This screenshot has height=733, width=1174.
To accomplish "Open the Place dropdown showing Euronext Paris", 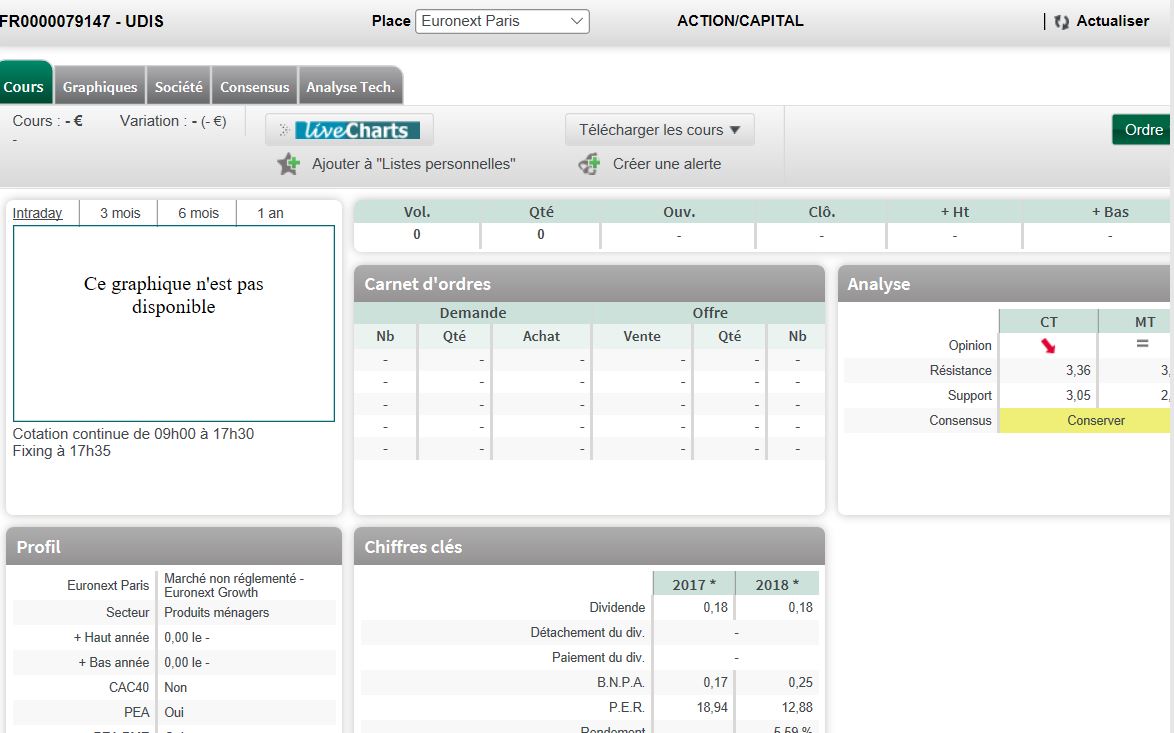I will (x=502, y=21).
